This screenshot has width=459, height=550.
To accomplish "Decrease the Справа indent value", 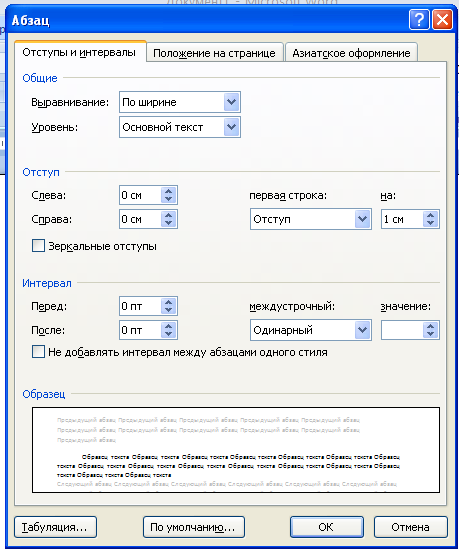I will click(x=168, y=223).
